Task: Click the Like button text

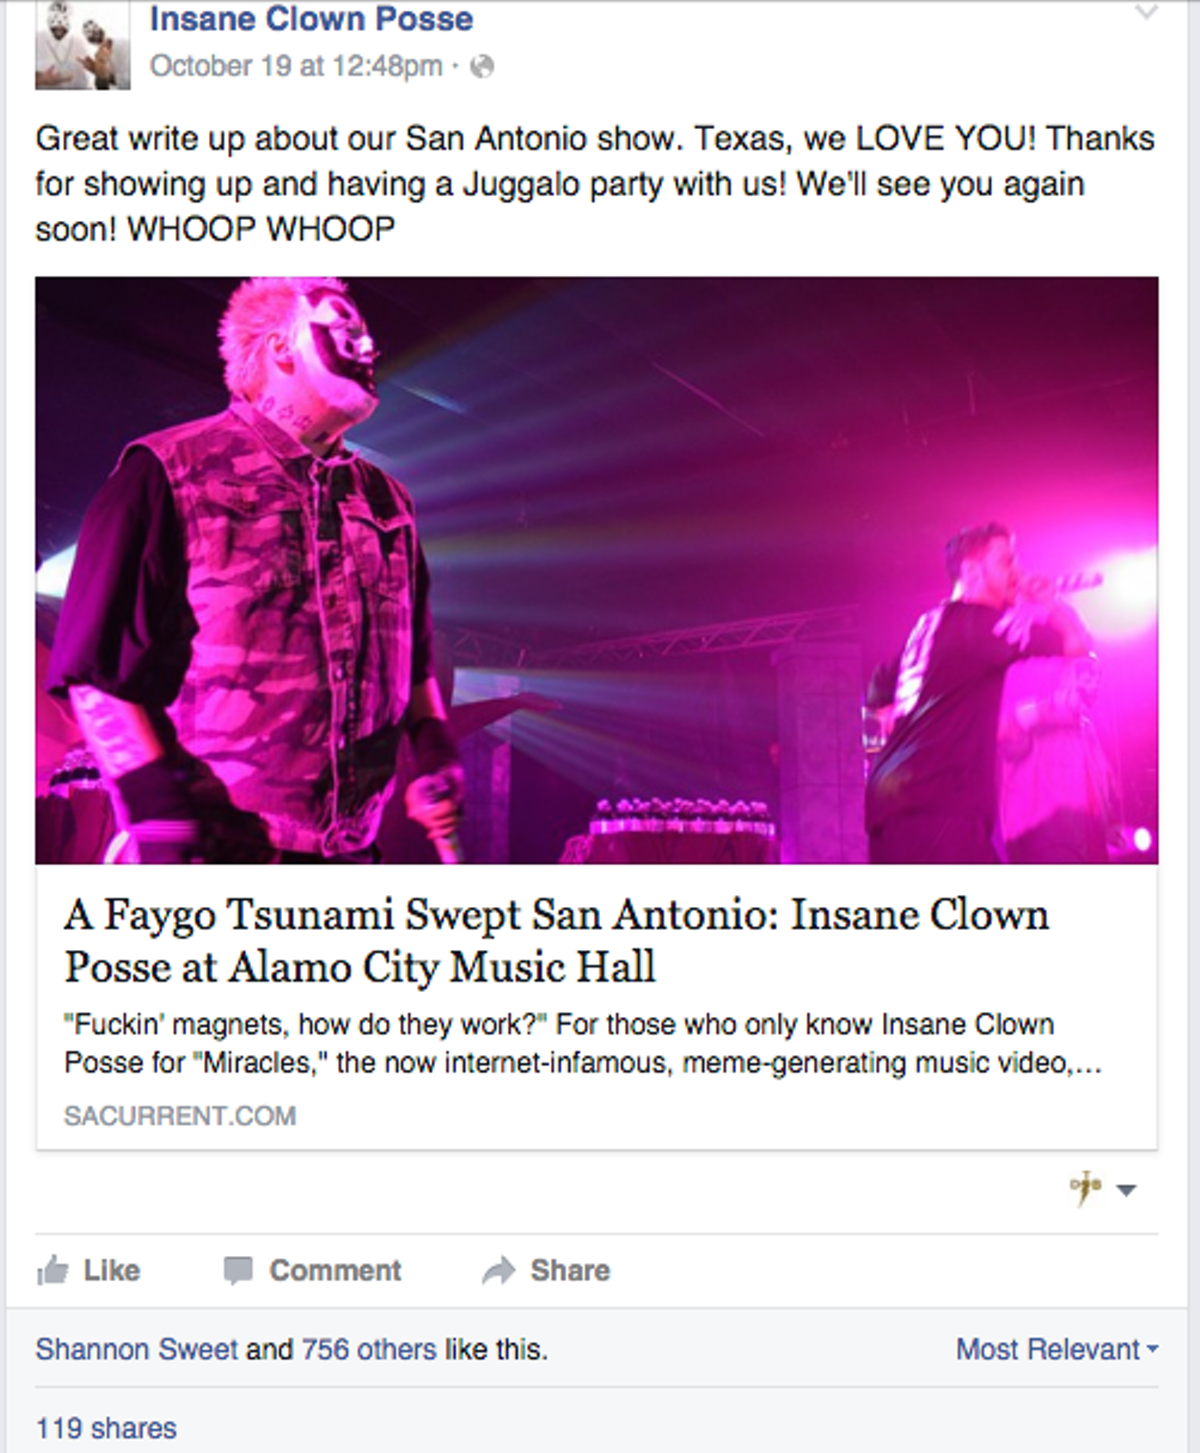Action: click(112, 1270)
